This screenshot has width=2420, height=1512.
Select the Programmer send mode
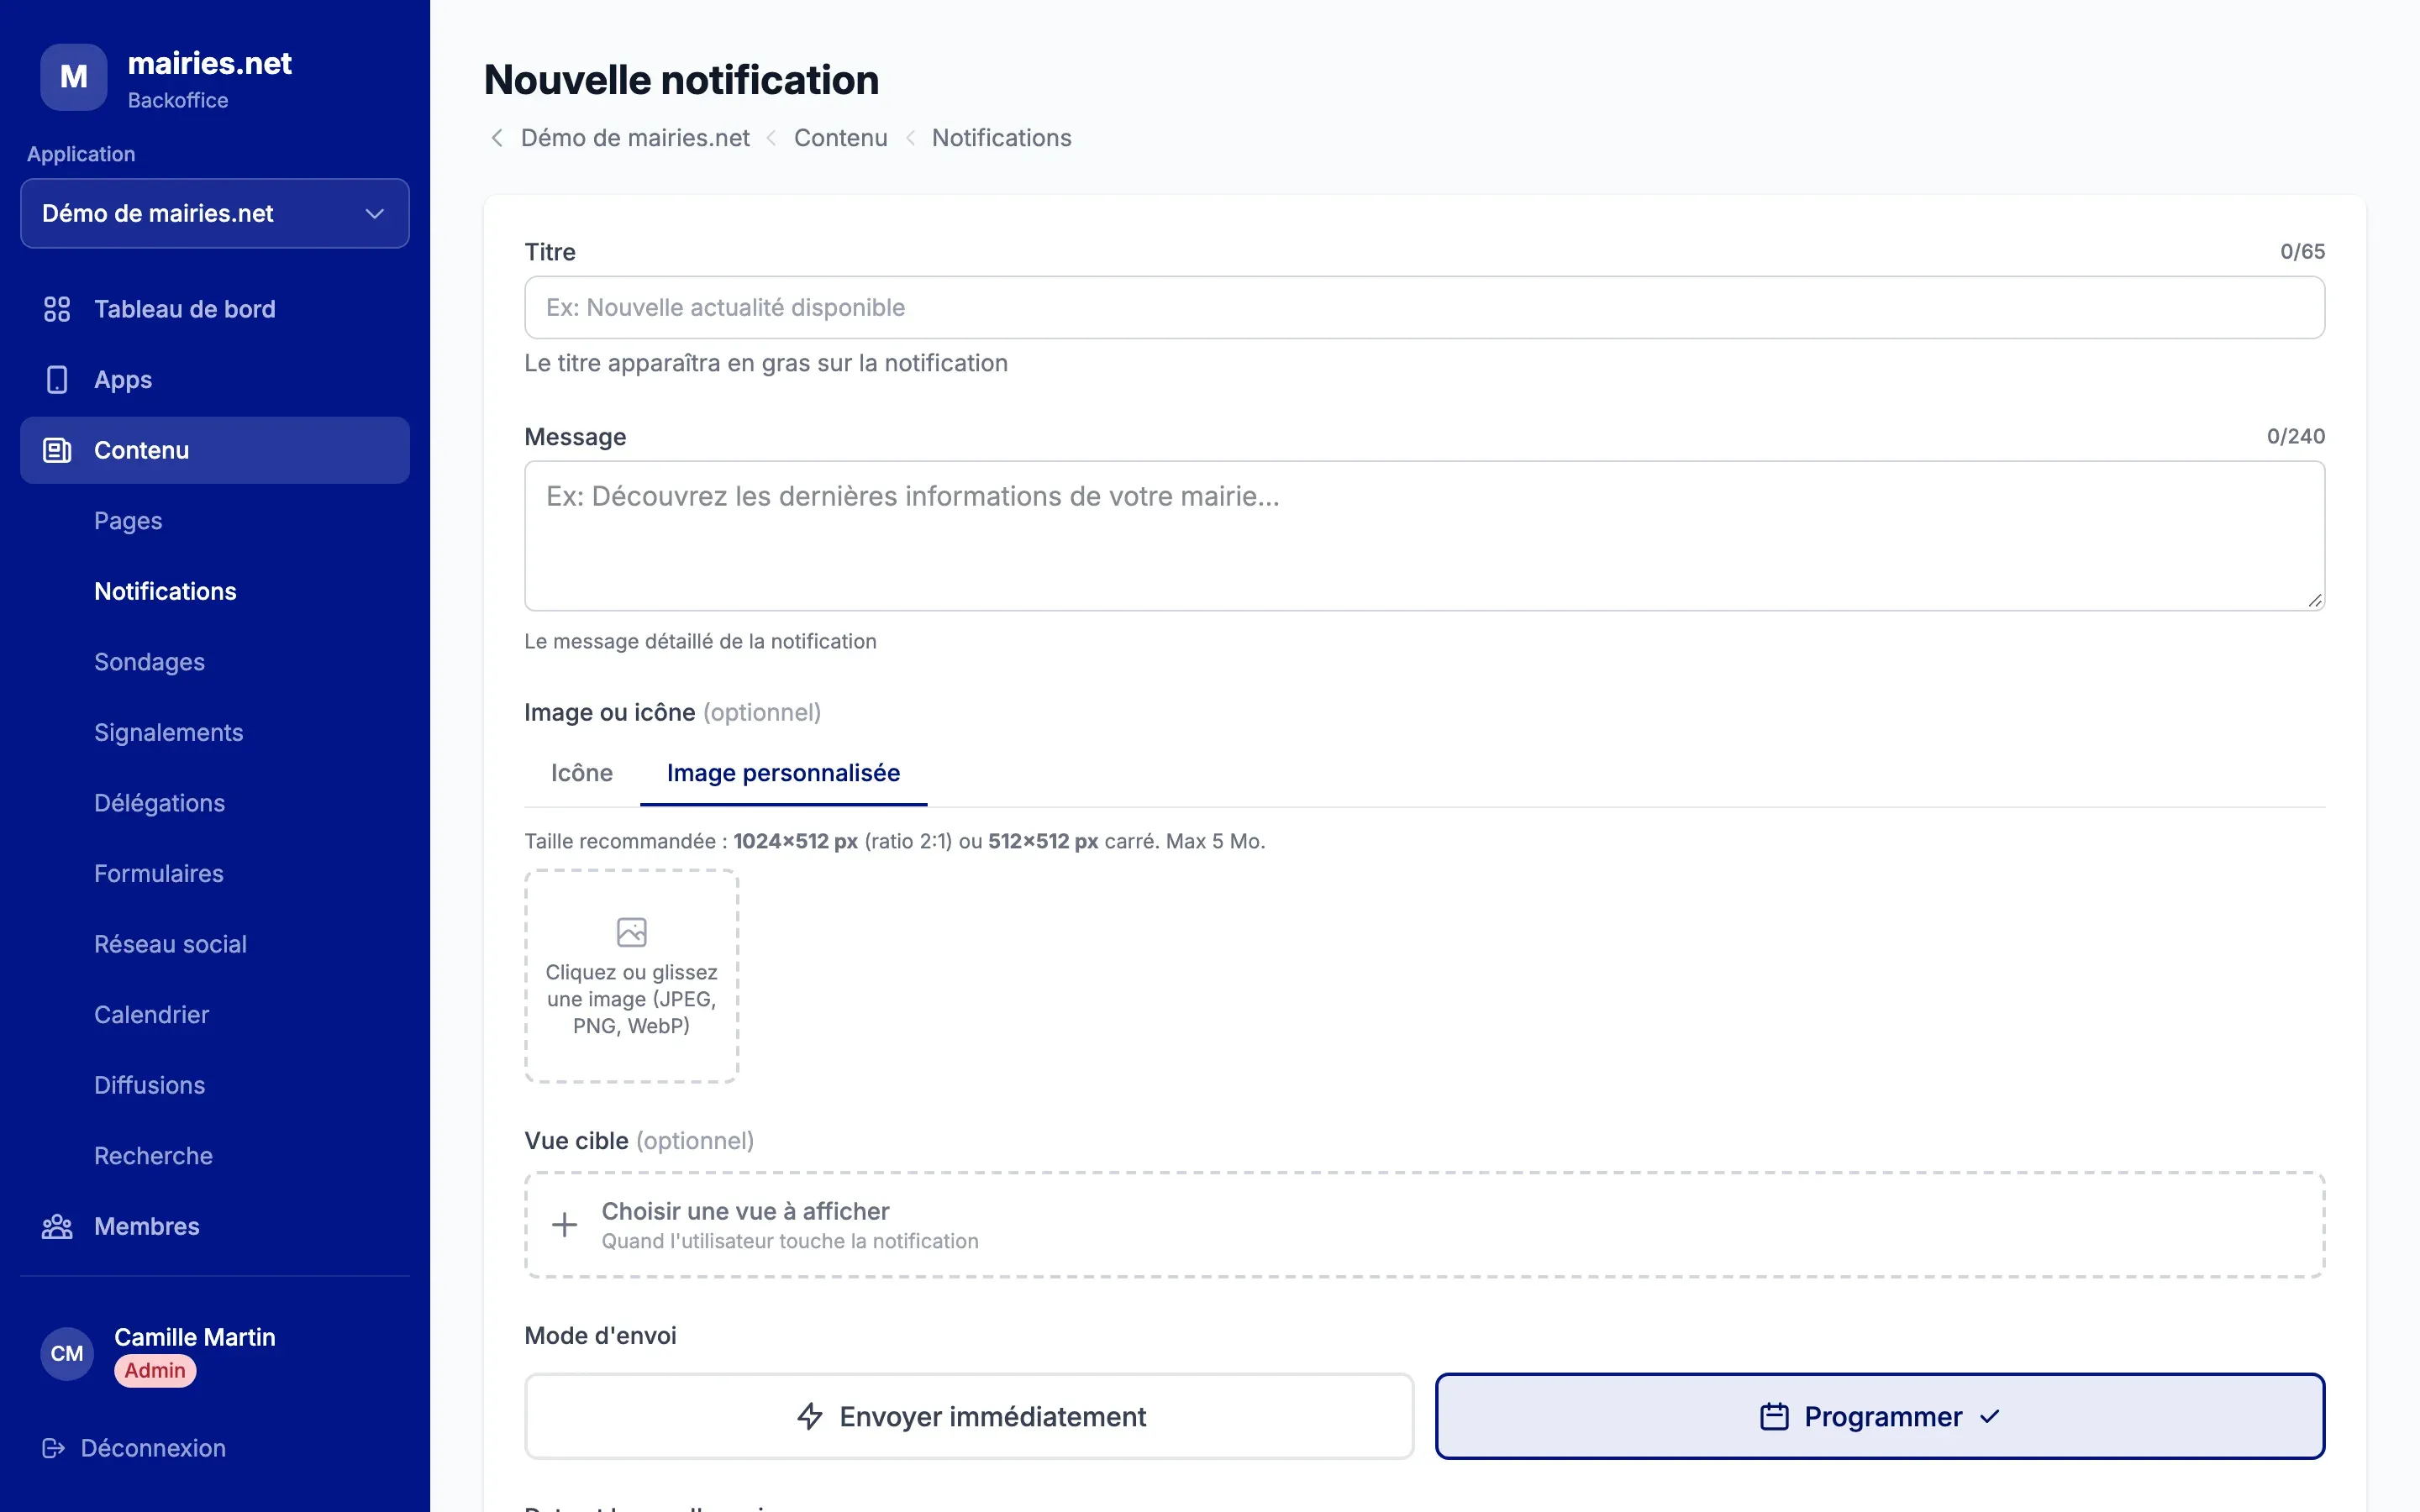click(1880, 1416)
